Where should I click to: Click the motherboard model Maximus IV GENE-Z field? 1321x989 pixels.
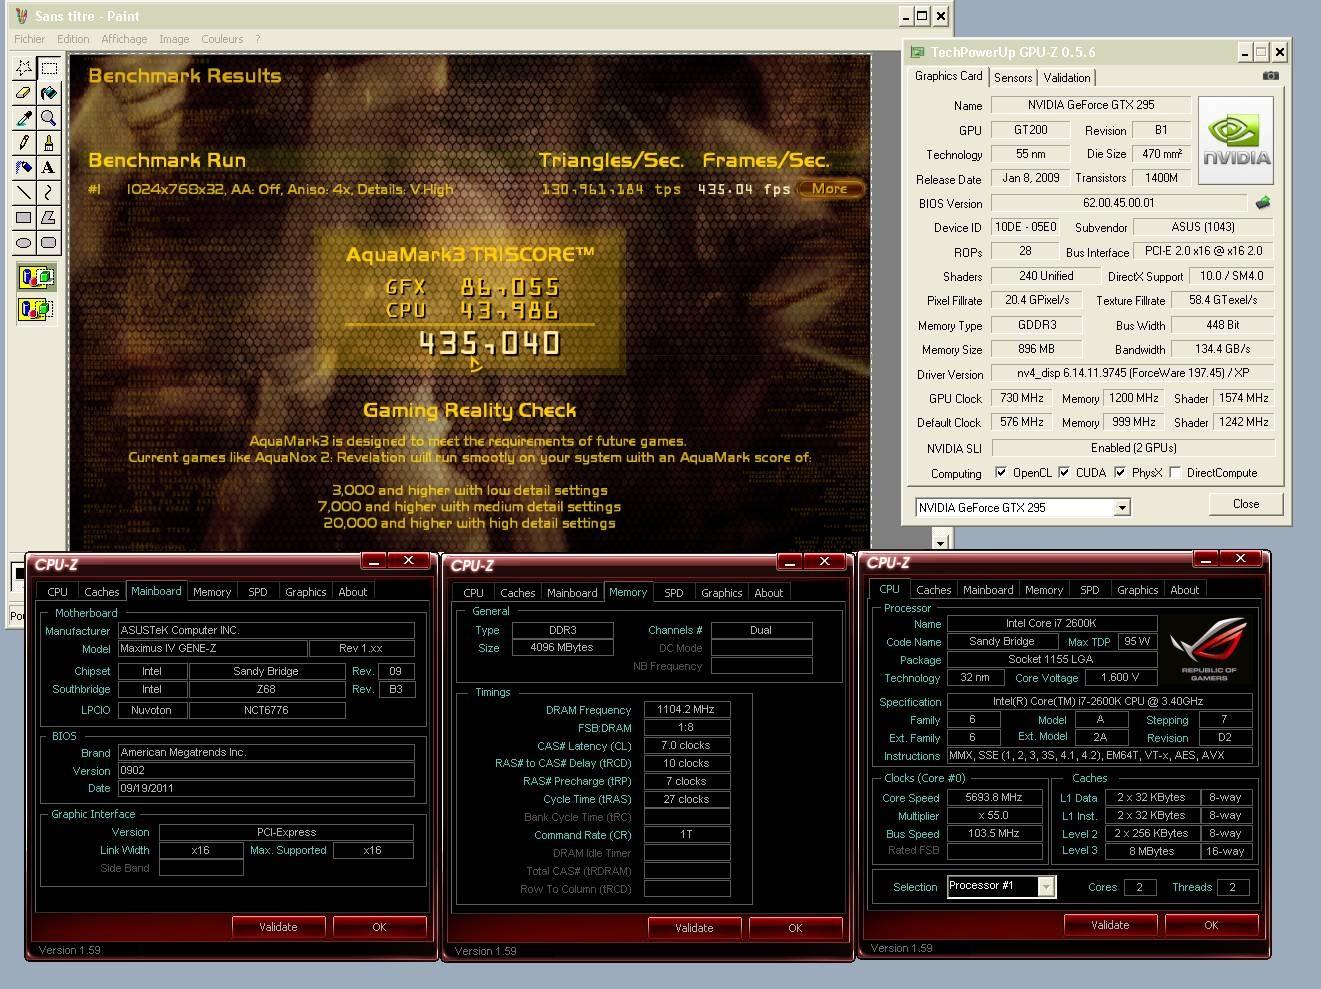coord(211,649)
